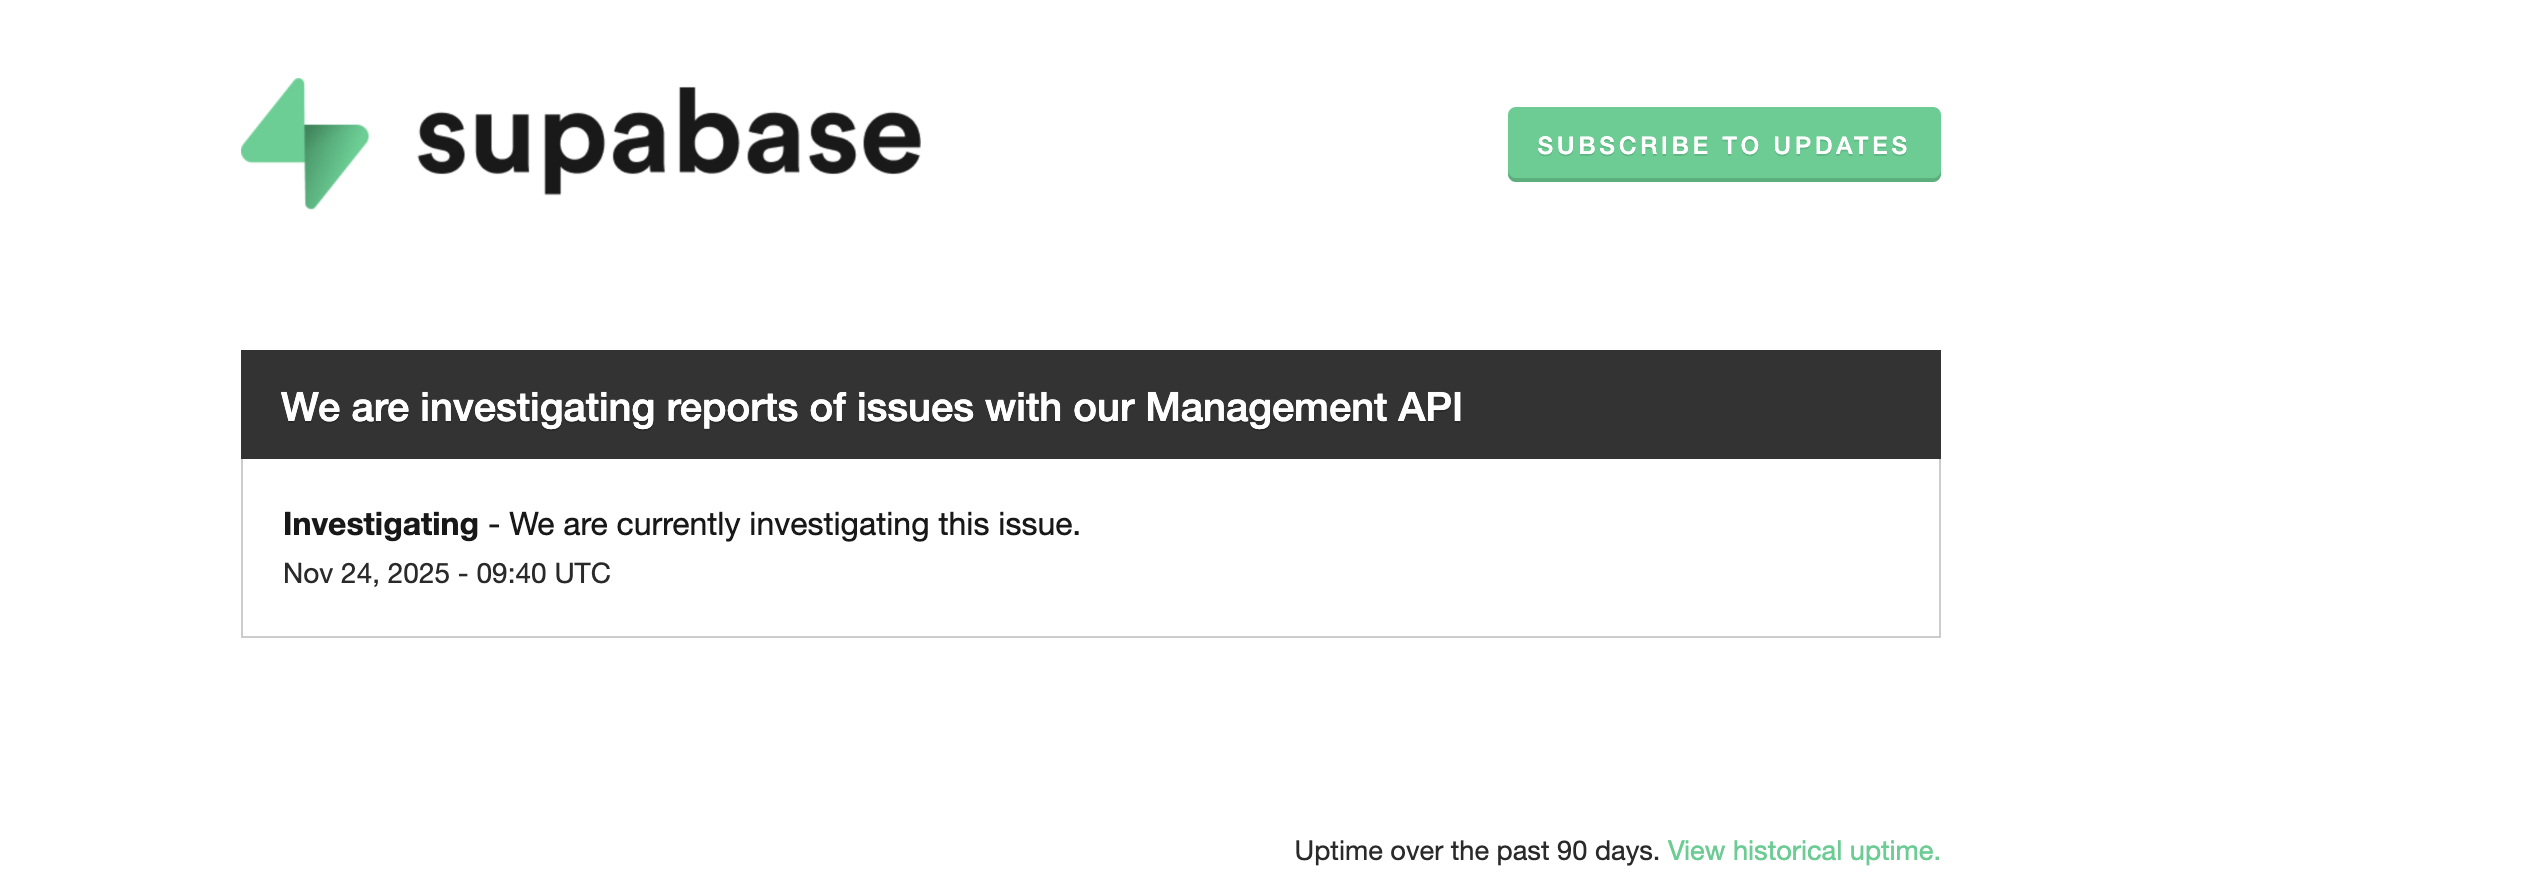Image resolution: width=2534 pixels, height=872 pixels.
Task: Click the Nov 24, 2025 date
Action: click(366, 573)
